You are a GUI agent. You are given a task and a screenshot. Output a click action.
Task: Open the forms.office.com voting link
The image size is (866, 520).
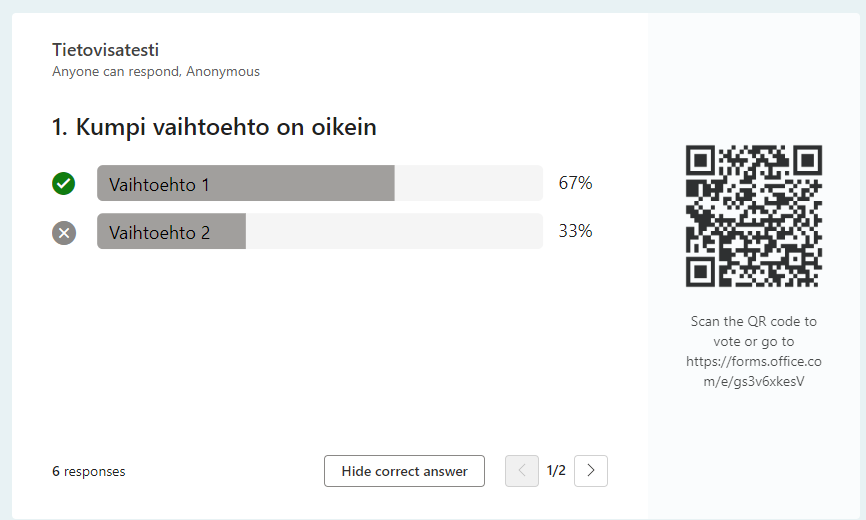[753, 371]
